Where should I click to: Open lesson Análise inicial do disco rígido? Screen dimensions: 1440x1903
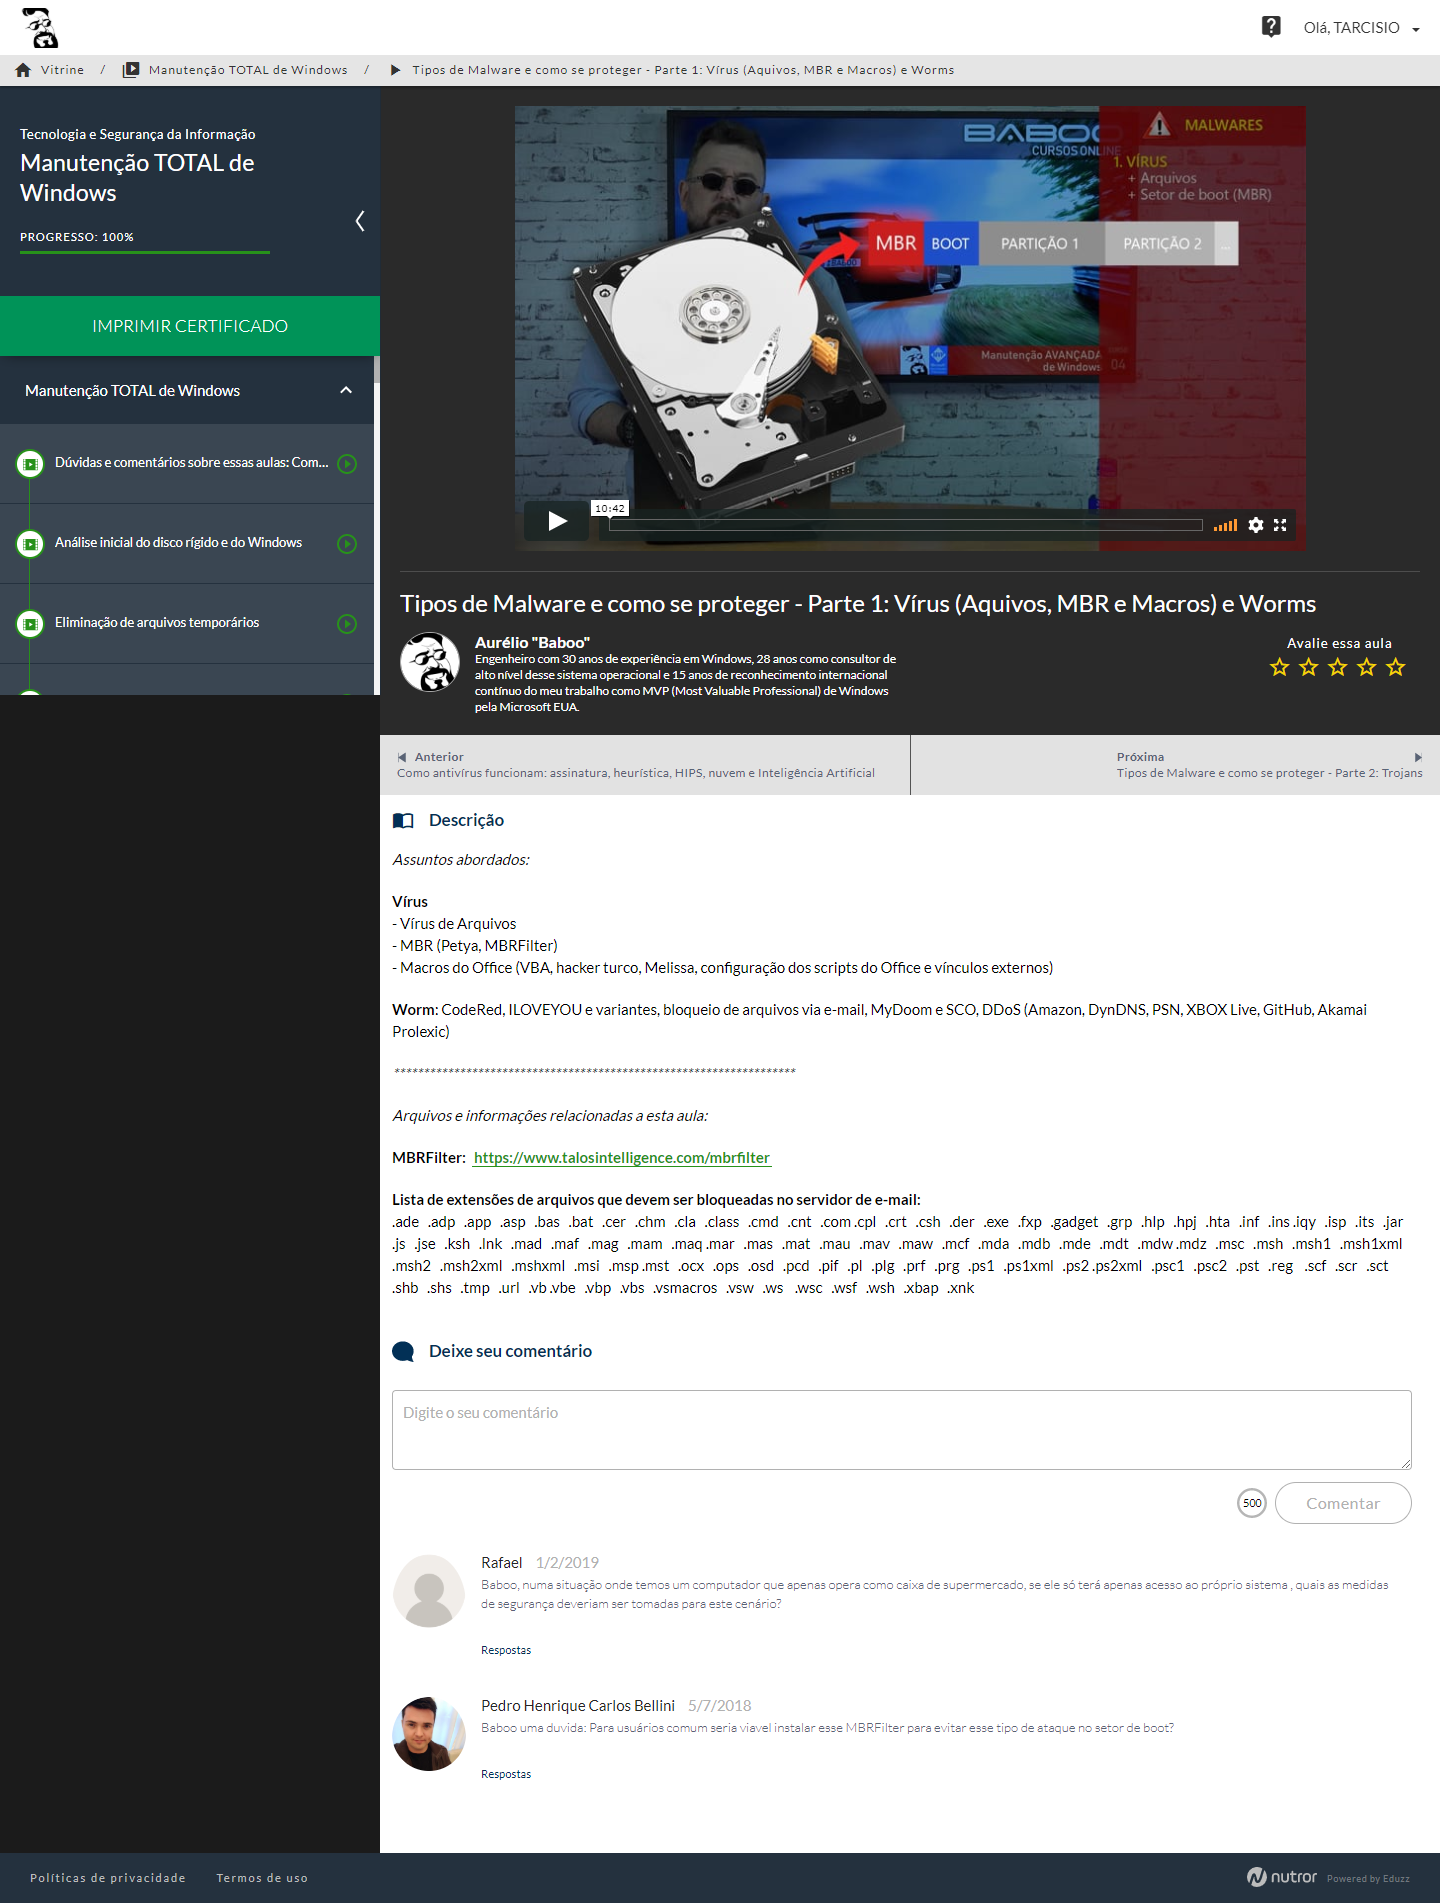point(178,543)
